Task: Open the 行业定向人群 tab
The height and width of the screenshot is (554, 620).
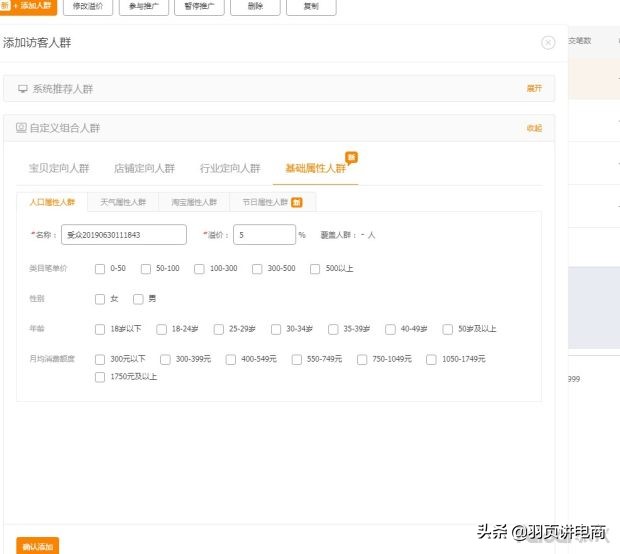Action: click(x=230, y=168)
